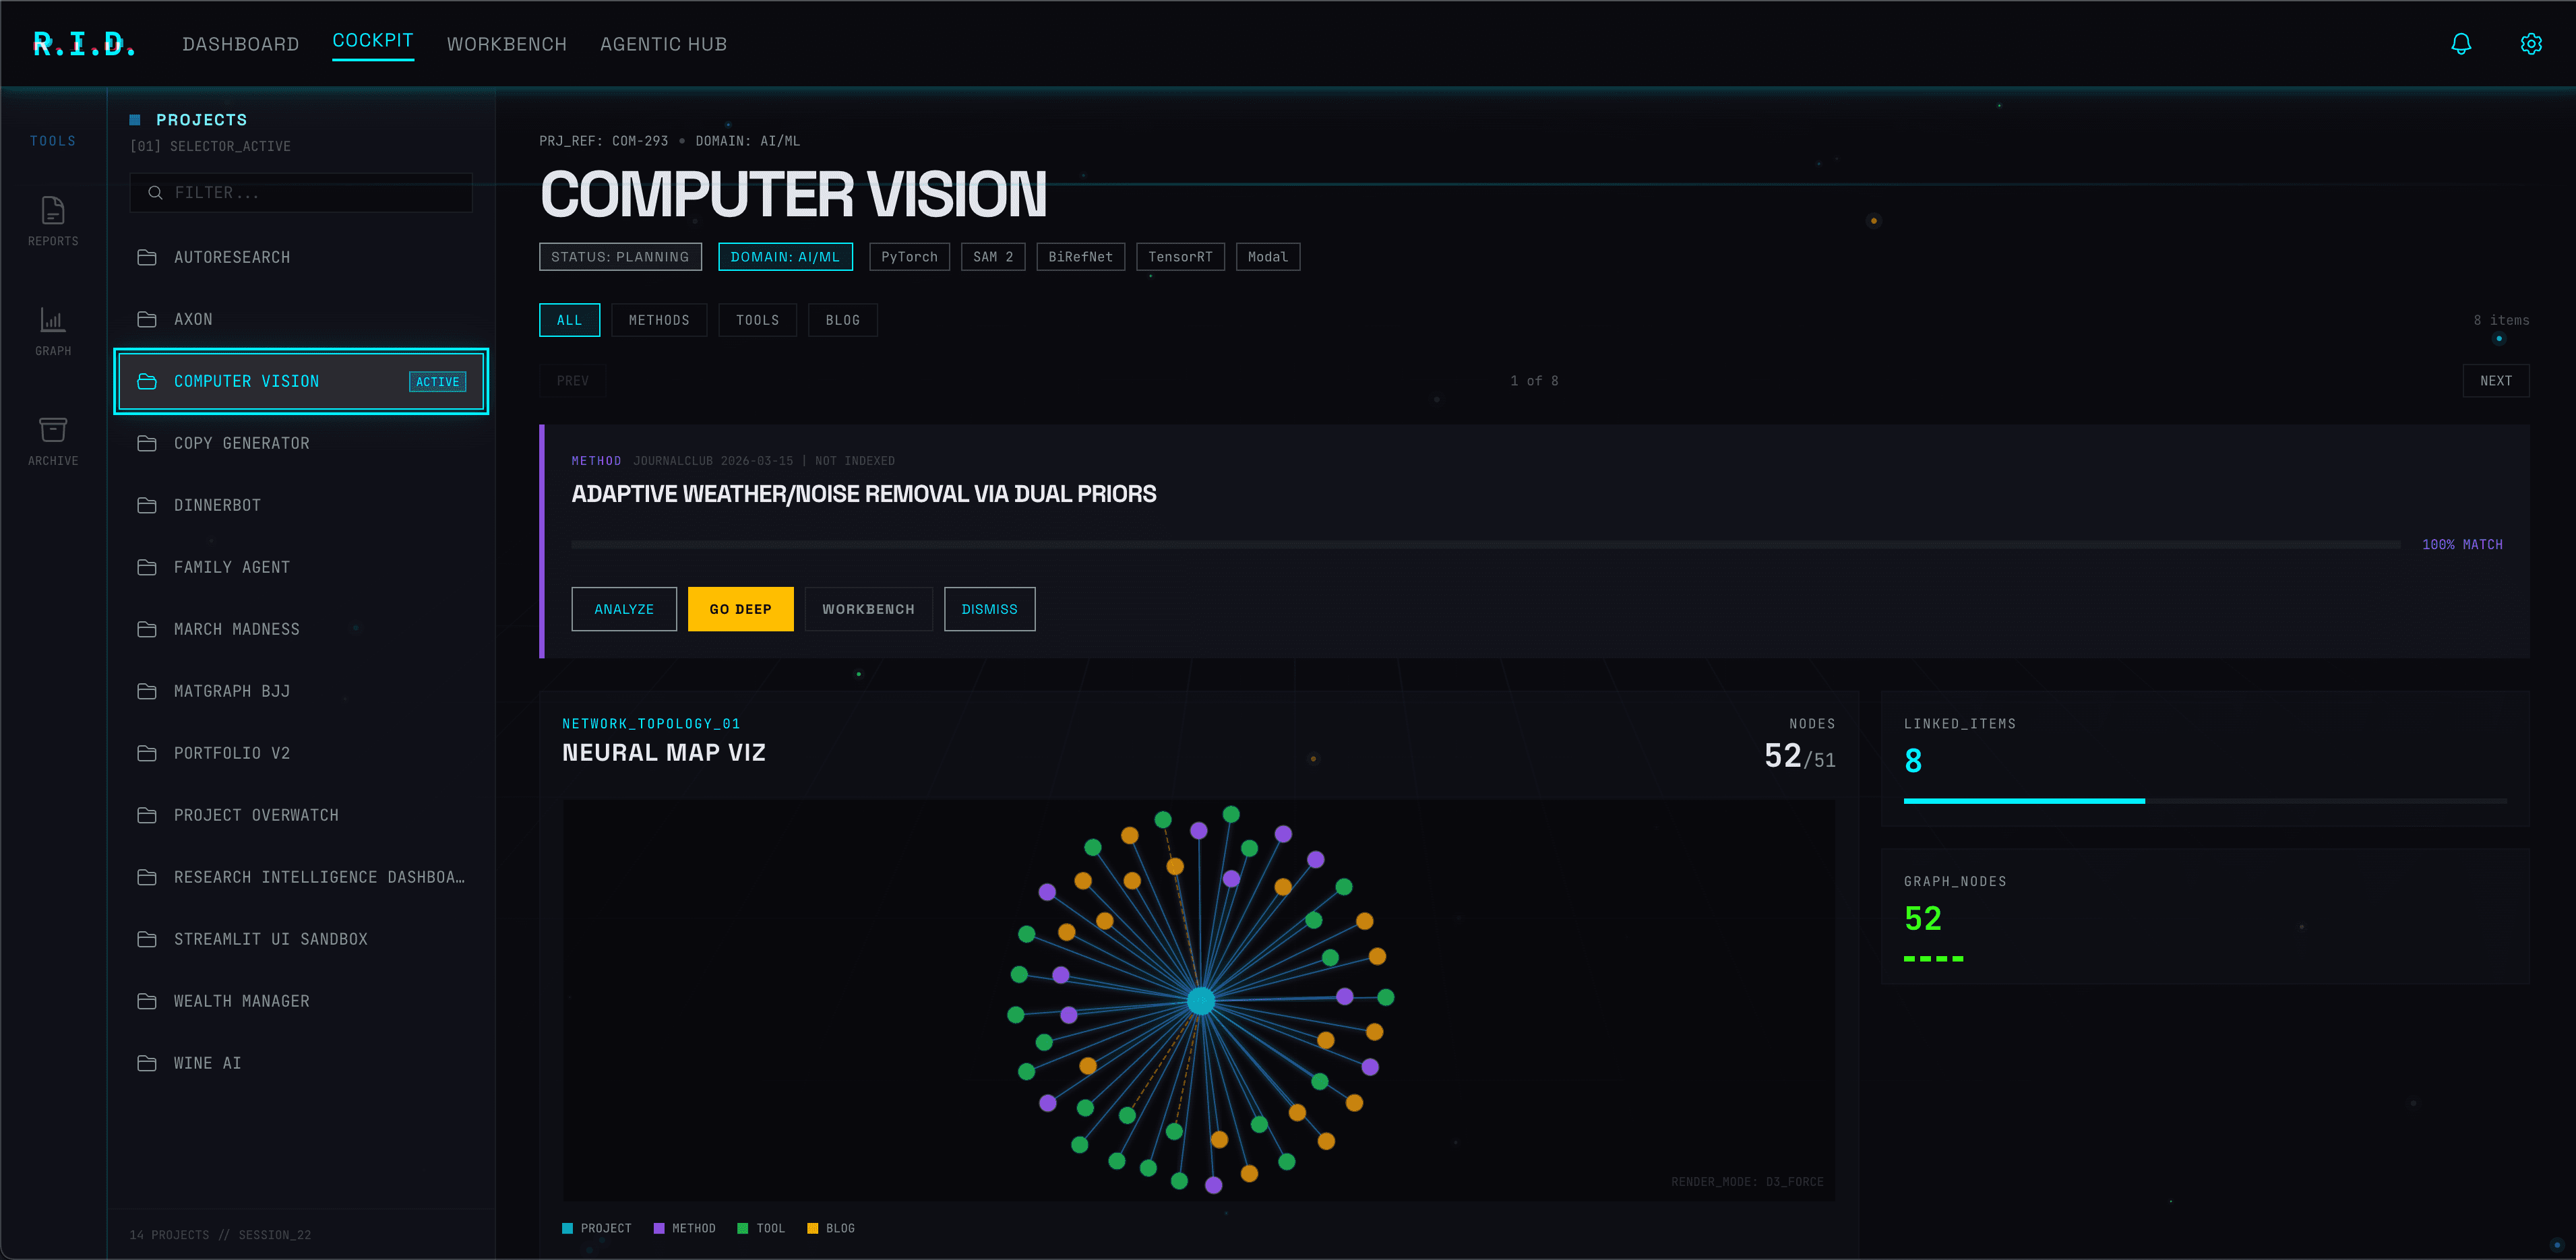Click the GO DEEP button

point(740,609)
